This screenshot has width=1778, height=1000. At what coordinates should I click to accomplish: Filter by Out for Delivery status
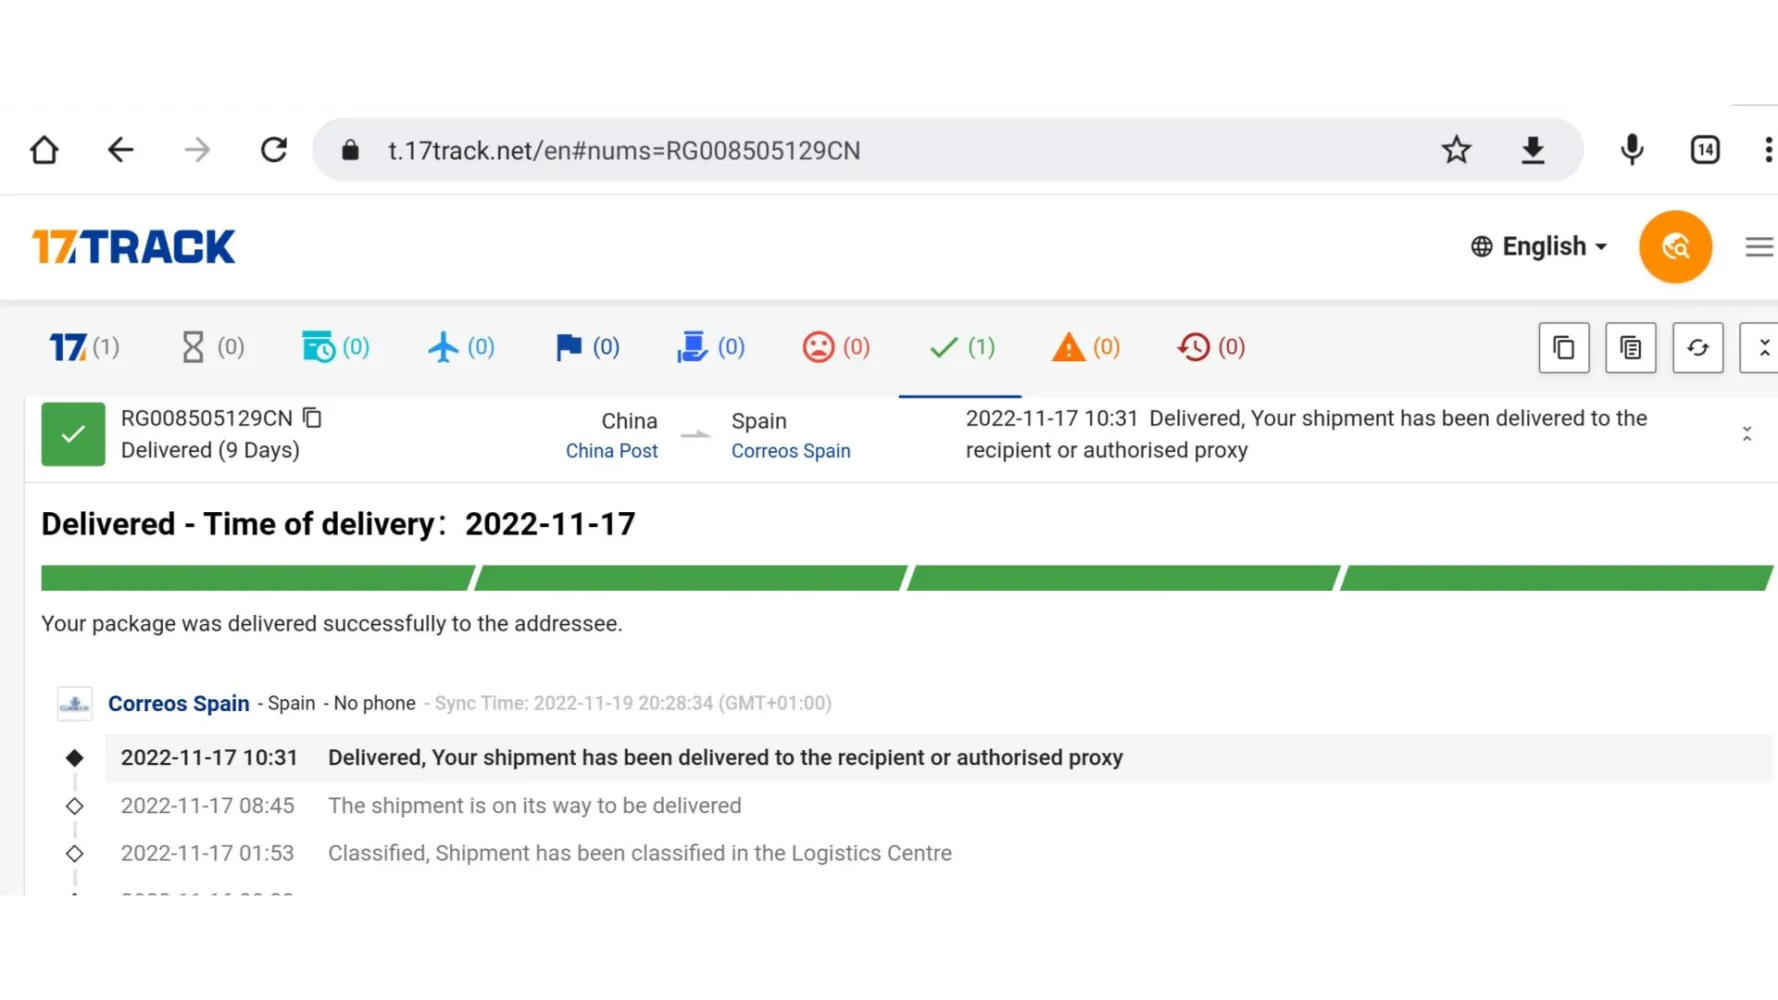point(711,347)
